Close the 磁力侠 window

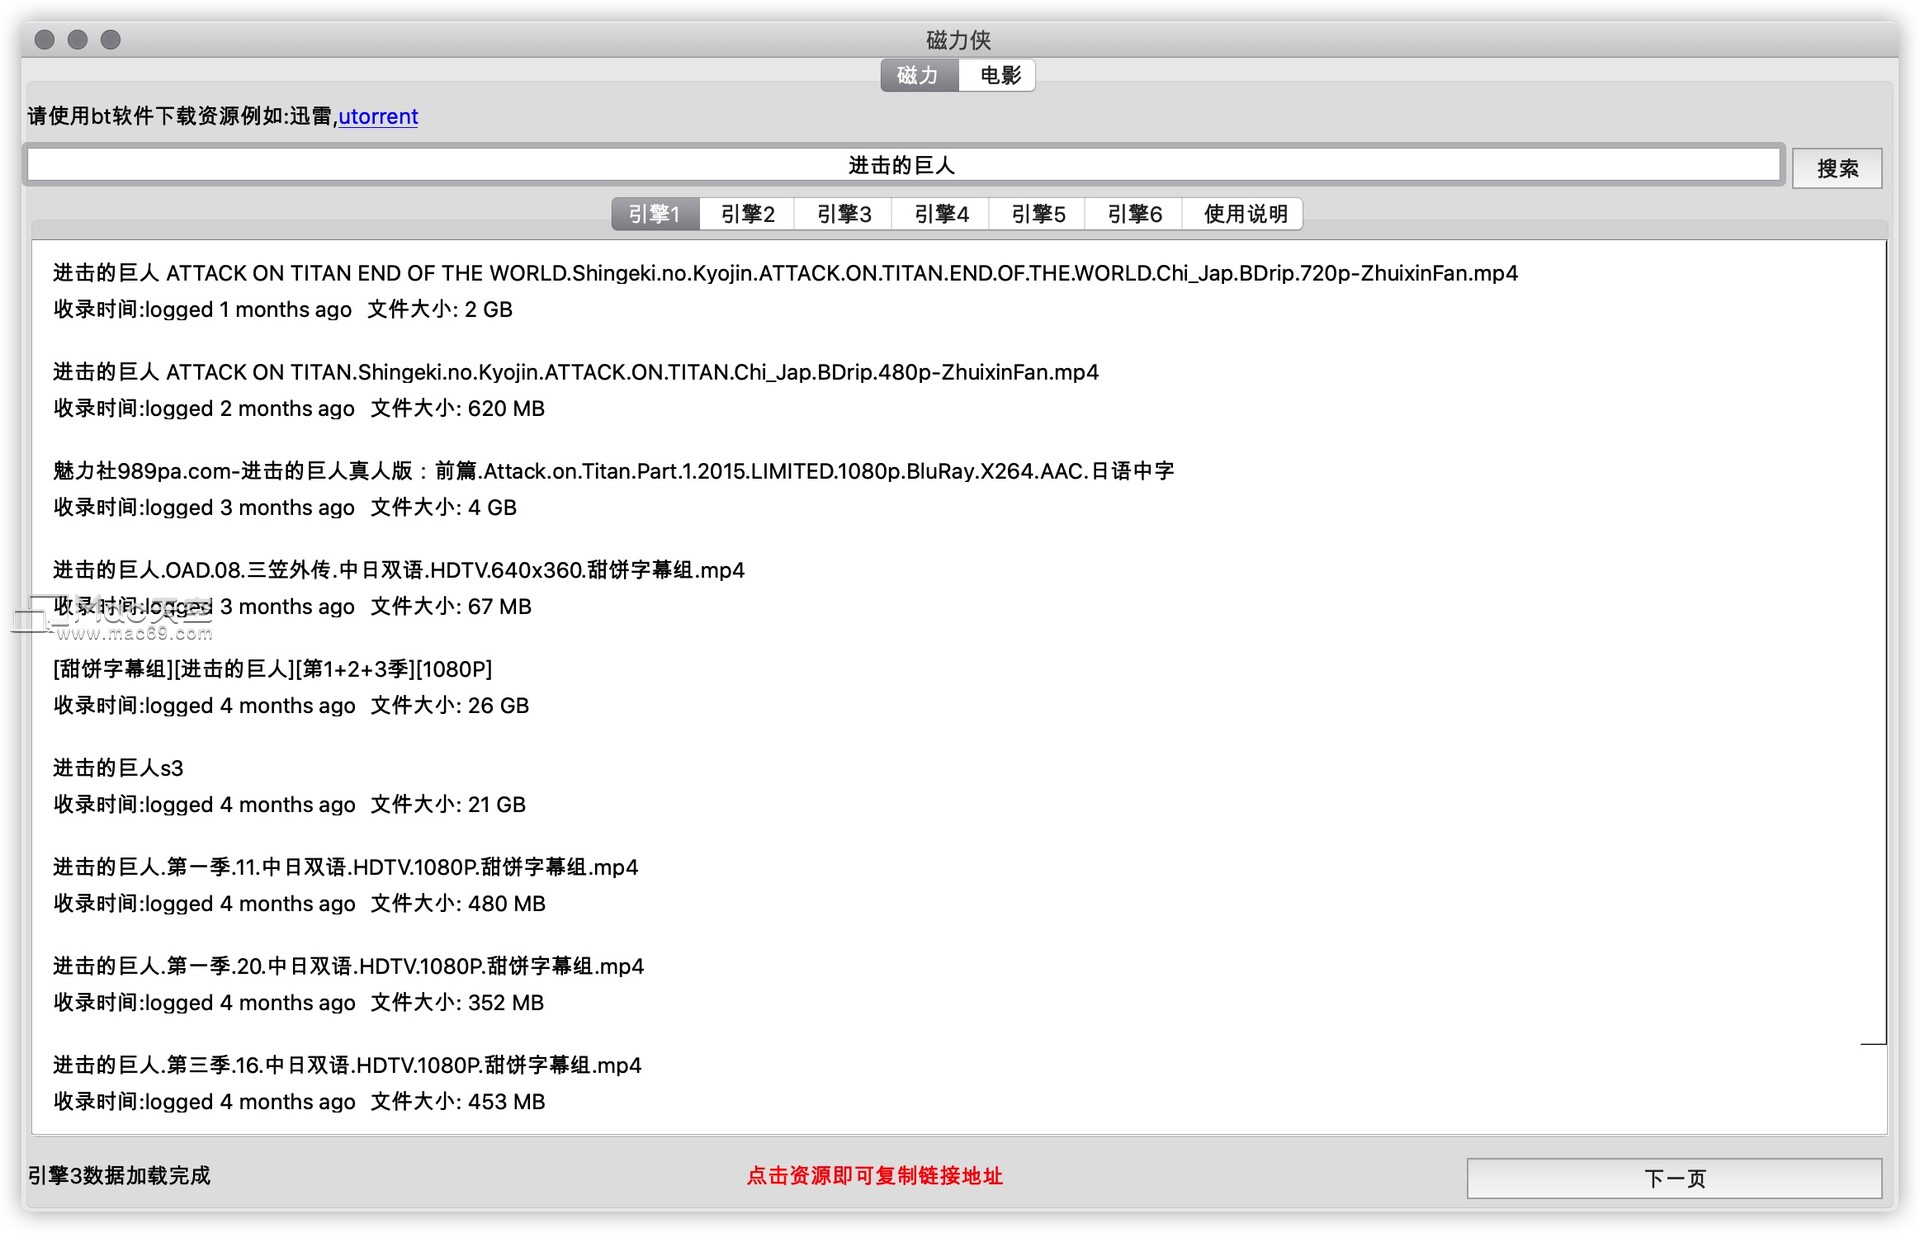point(44,39)
